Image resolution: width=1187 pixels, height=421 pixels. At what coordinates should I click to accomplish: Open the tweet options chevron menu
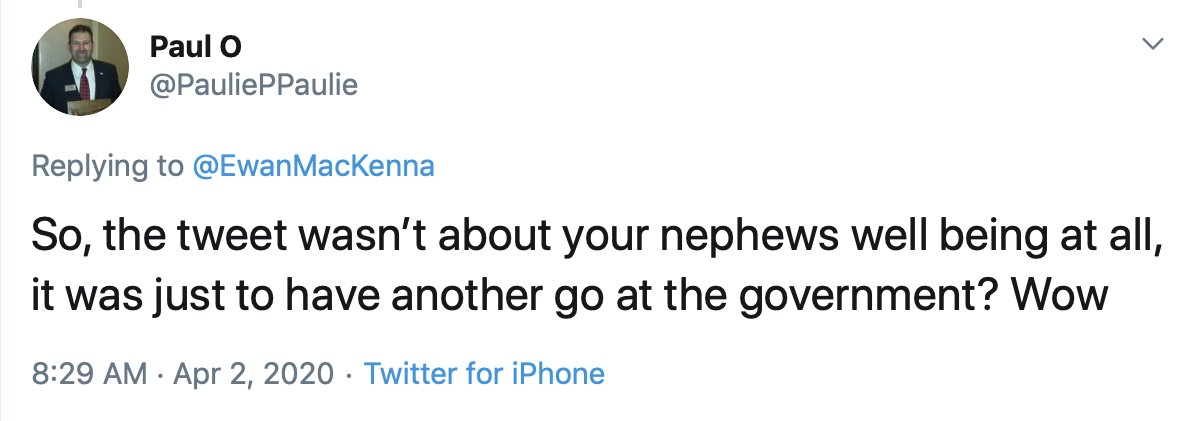point(1154,43)
